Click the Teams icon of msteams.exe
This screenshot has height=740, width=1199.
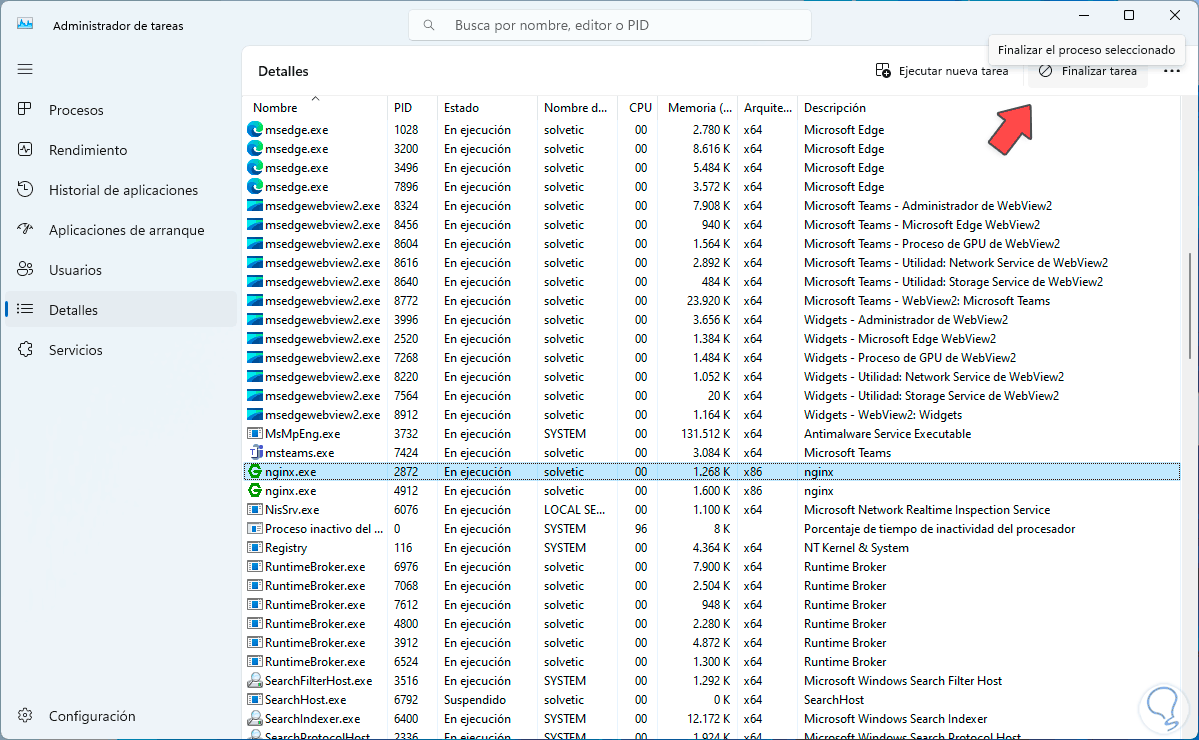[x=255, y=453]
